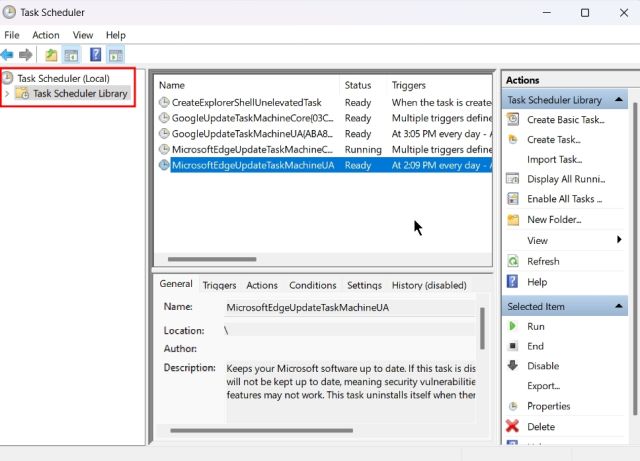Click the Create Basic Task icon
640x461 pixels.
tap(514, 120)
